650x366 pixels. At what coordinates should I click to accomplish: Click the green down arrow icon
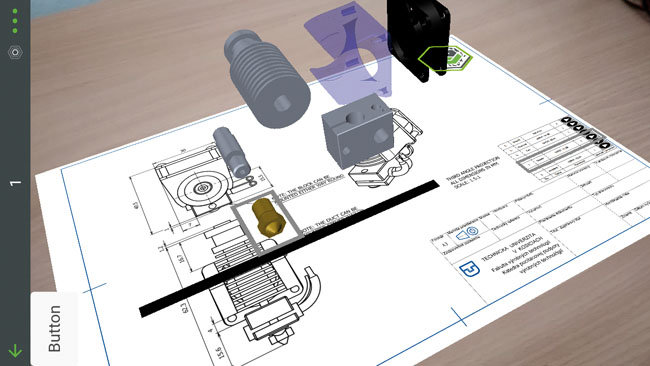tap(15, 351)
